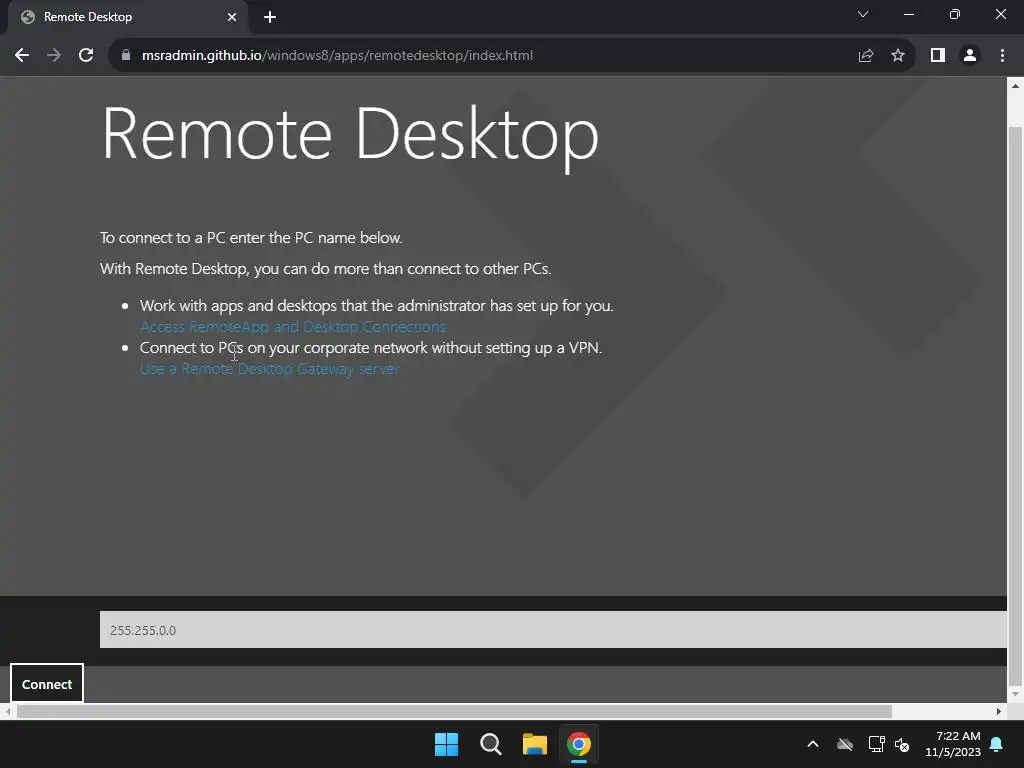Open Access RemoteApp and Desktop Connections link
The width and height of the screenshot is (1024, 768).
tap(293, 327)
